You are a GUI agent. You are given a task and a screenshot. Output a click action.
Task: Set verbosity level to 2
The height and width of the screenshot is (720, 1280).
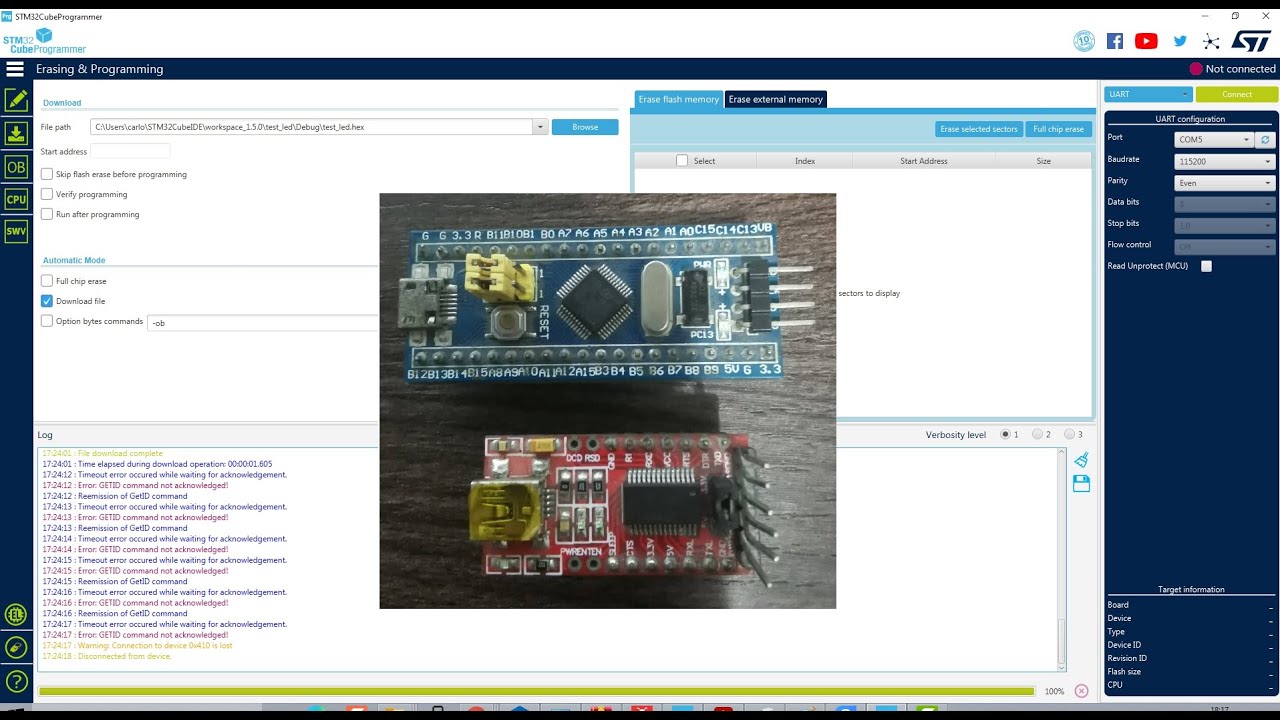coord(1037,434)
